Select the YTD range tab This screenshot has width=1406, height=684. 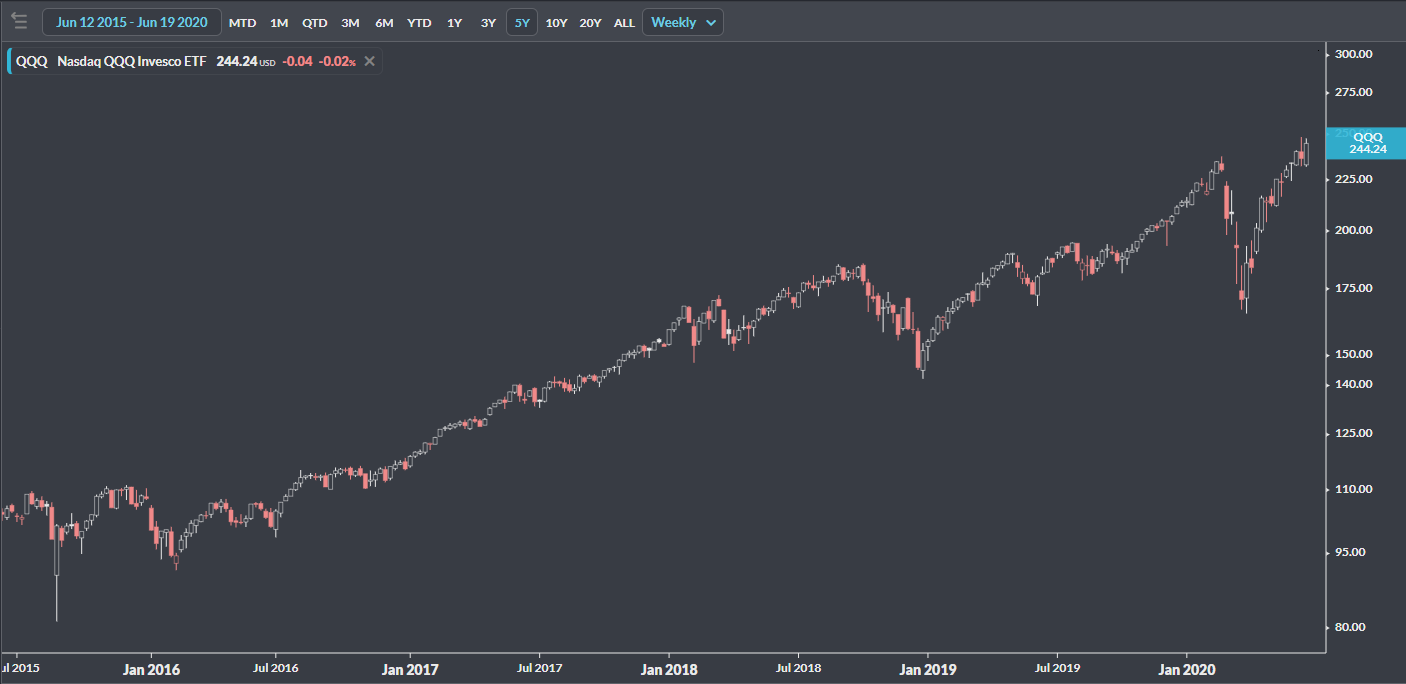(419, 22)
